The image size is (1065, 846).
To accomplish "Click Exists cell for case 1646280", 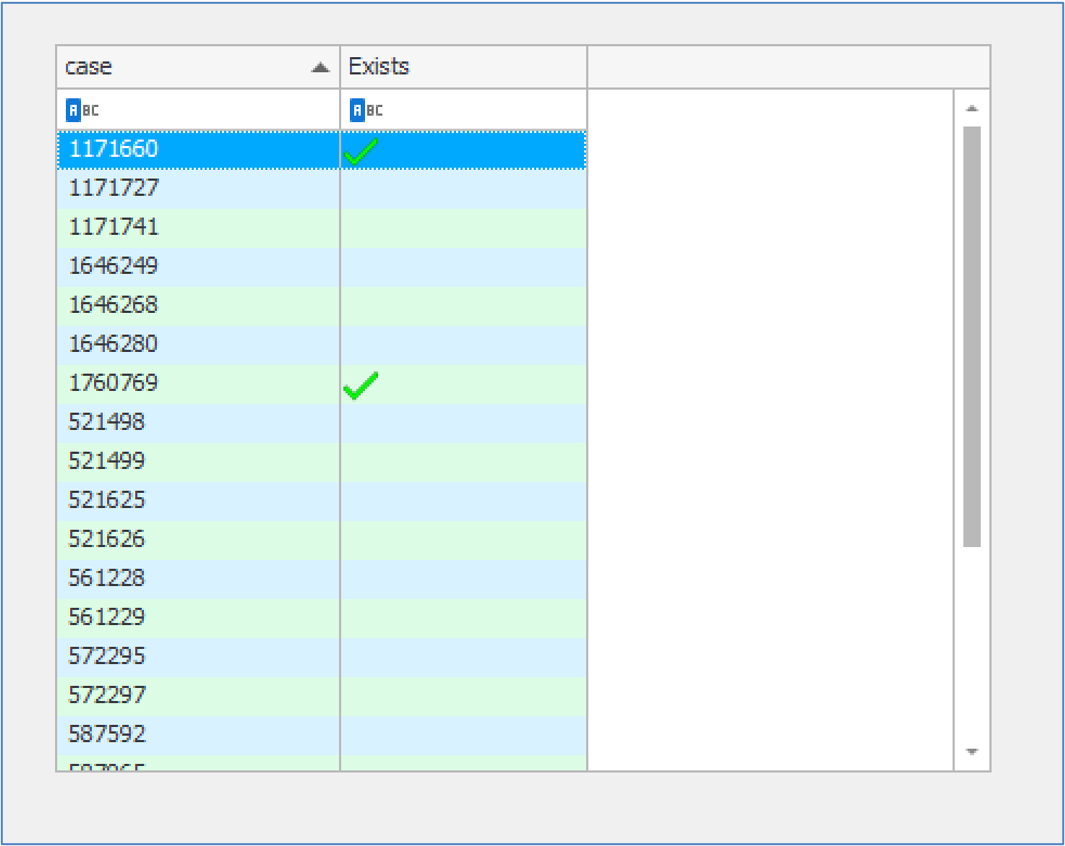I will [x=463, y=344].
